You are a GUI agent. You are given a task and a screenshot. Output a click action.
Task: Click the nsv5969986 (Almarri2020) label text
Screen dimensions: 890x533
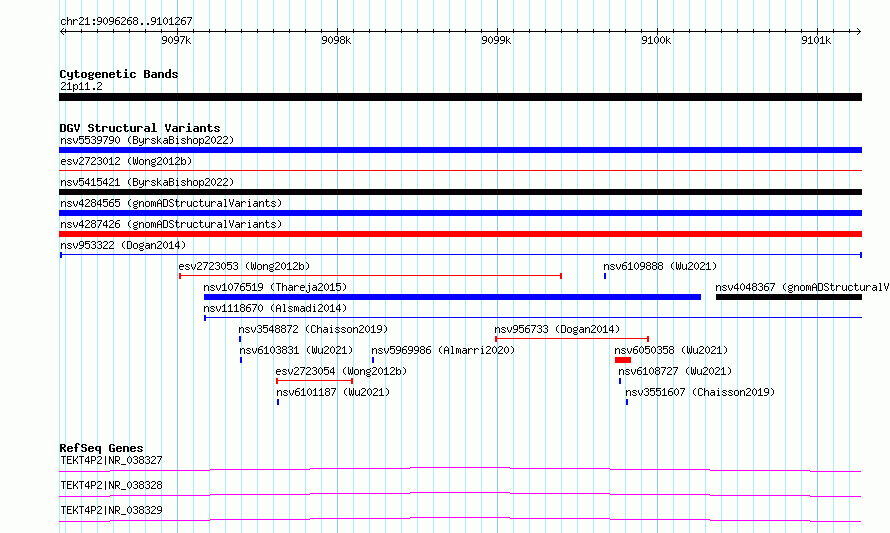[443, 350]
